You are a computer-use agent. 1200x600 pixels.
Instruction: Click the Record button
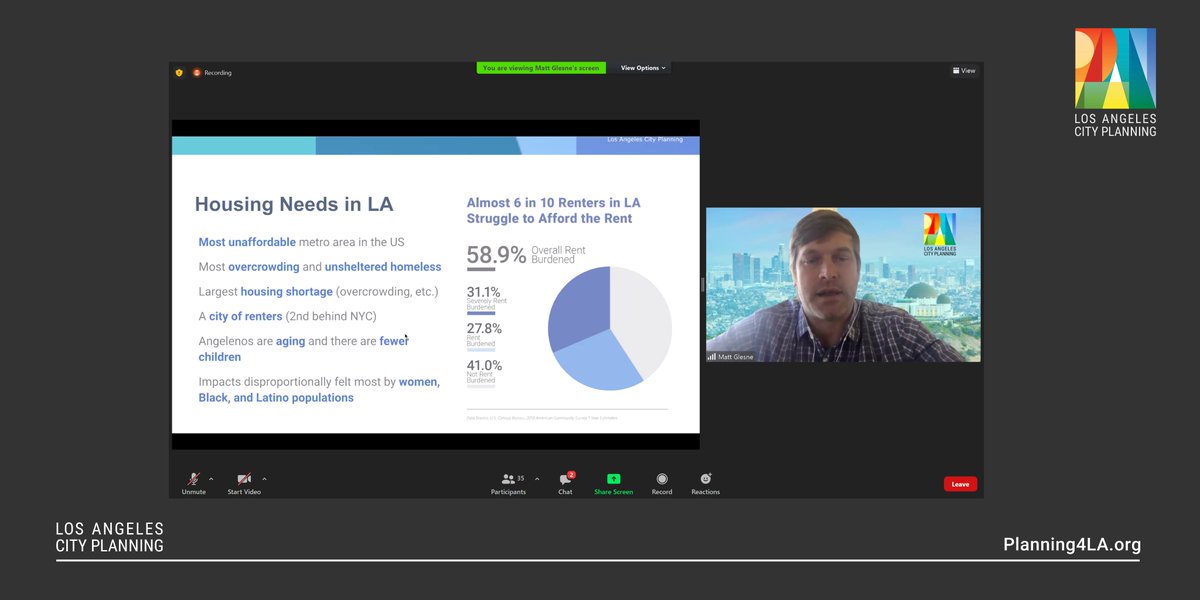tap(662, 483)
